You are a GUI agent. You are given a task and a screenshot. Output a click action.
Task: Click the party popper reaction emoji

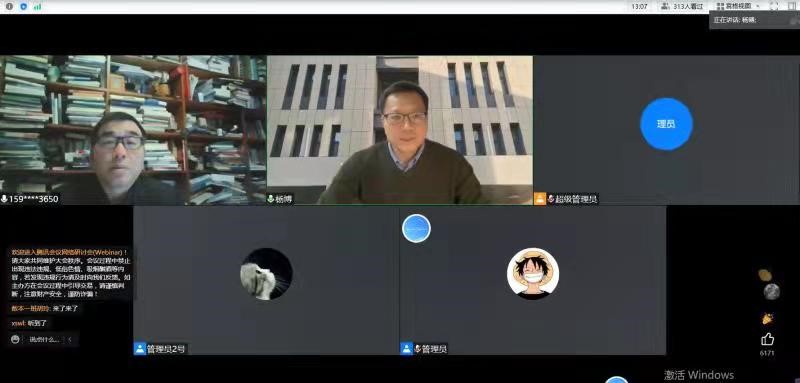pos(767,319)
